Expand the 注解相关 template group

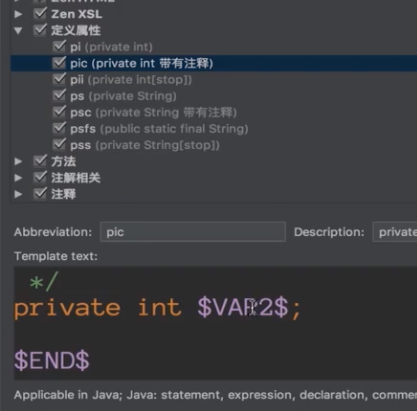[18, 178]
